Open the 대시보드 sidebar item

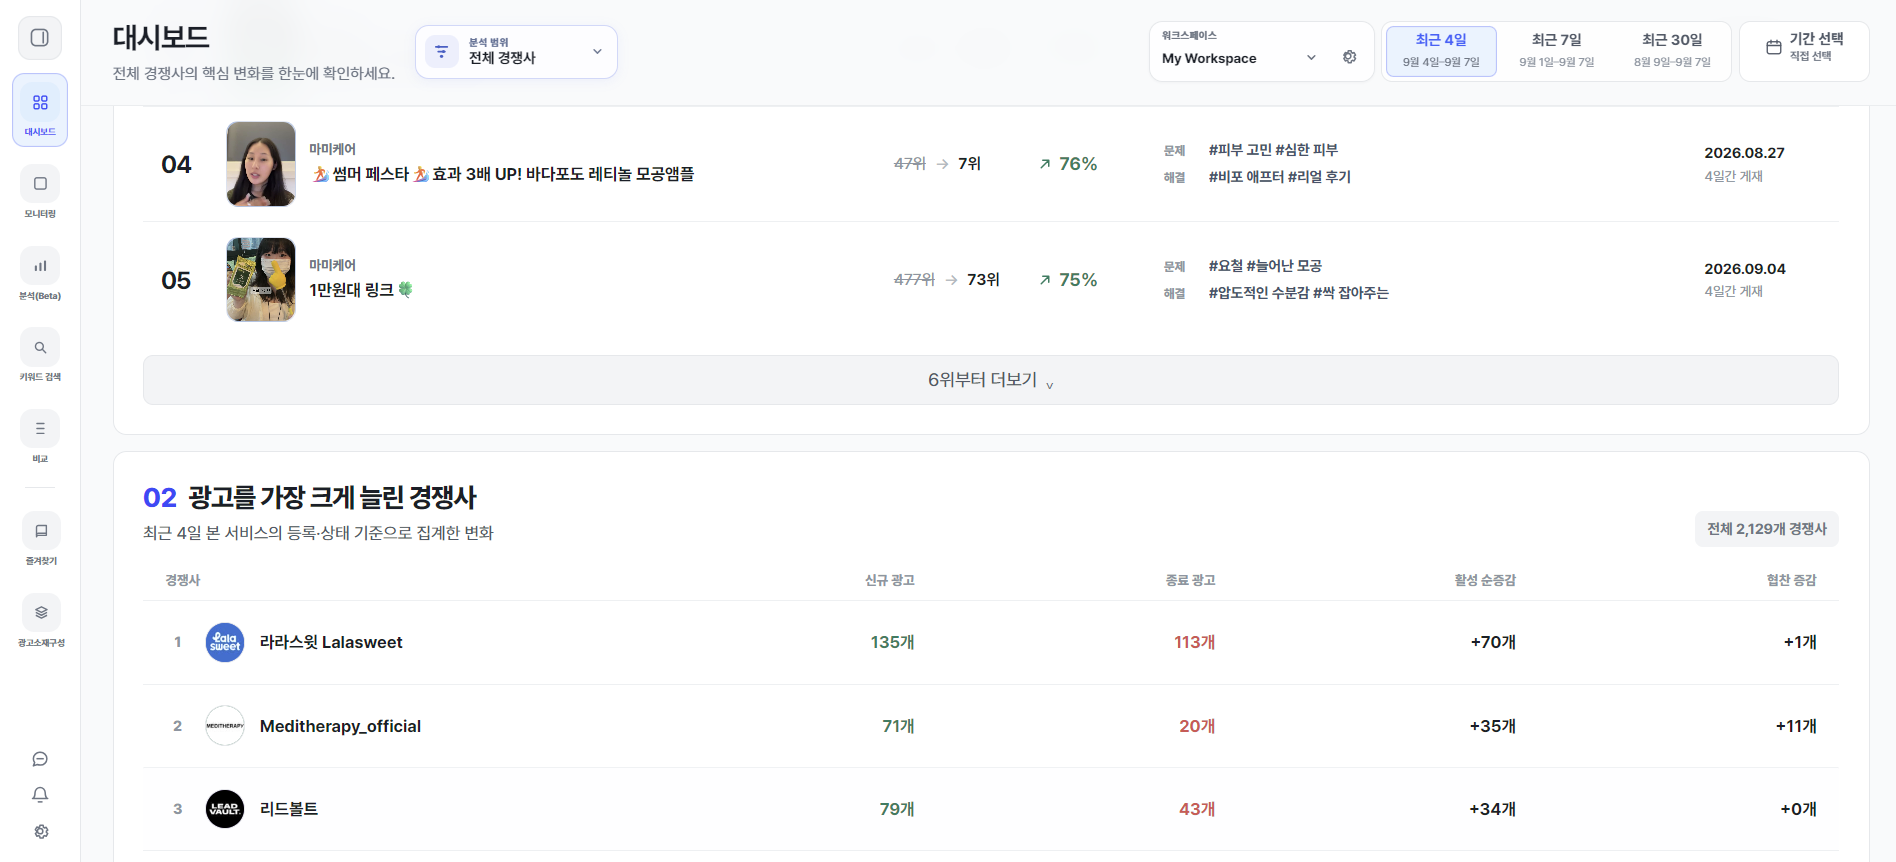(x=40, y=110)
